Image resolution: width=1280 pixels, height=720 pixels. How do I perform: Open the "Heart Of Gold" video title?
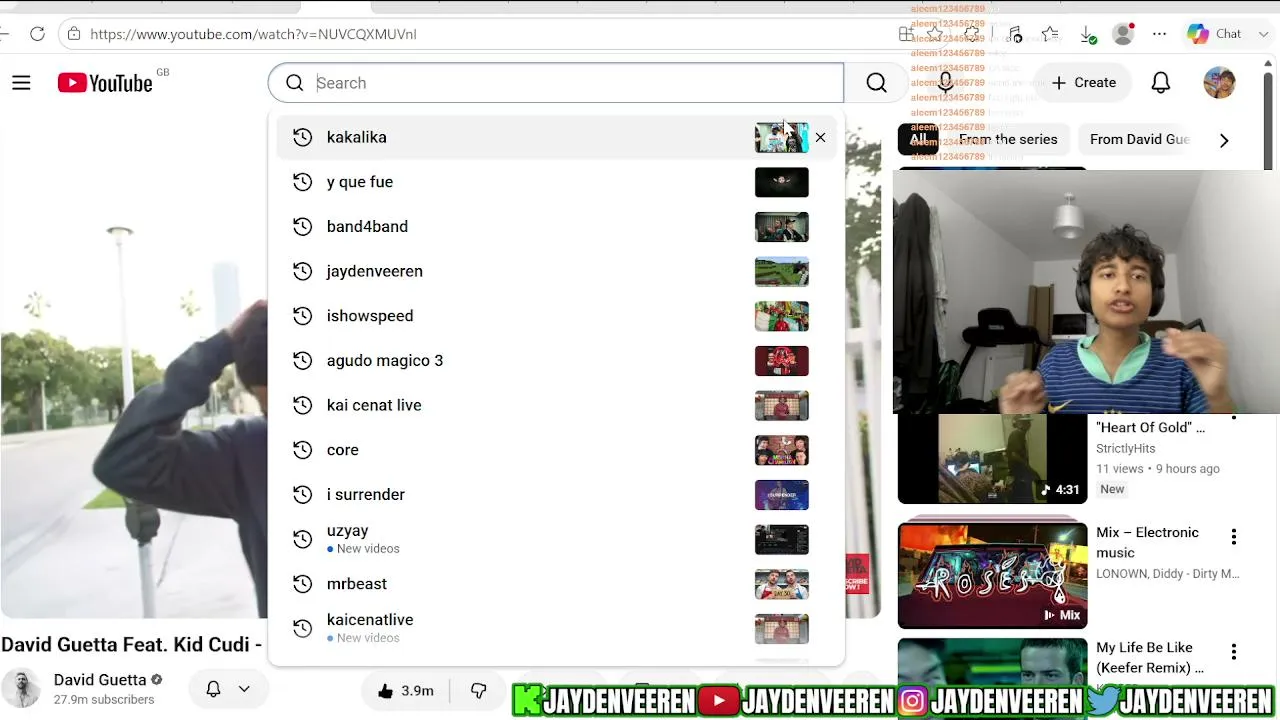pyautogui.click(x=1150, y=428)
